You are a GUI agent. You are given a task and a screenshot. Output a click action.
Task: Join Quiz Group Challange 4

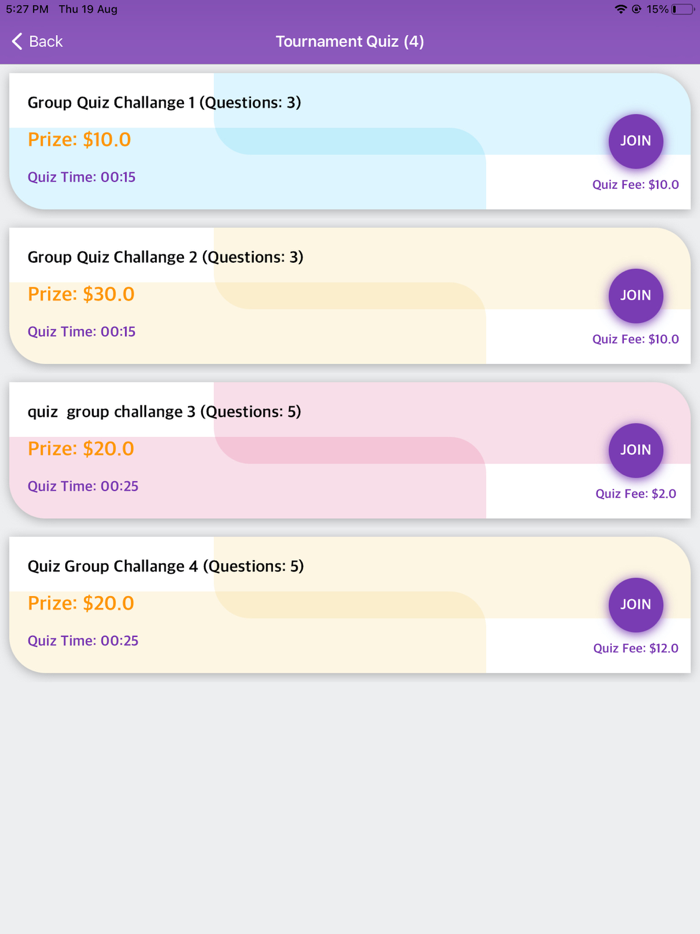(x=636, y=605)
